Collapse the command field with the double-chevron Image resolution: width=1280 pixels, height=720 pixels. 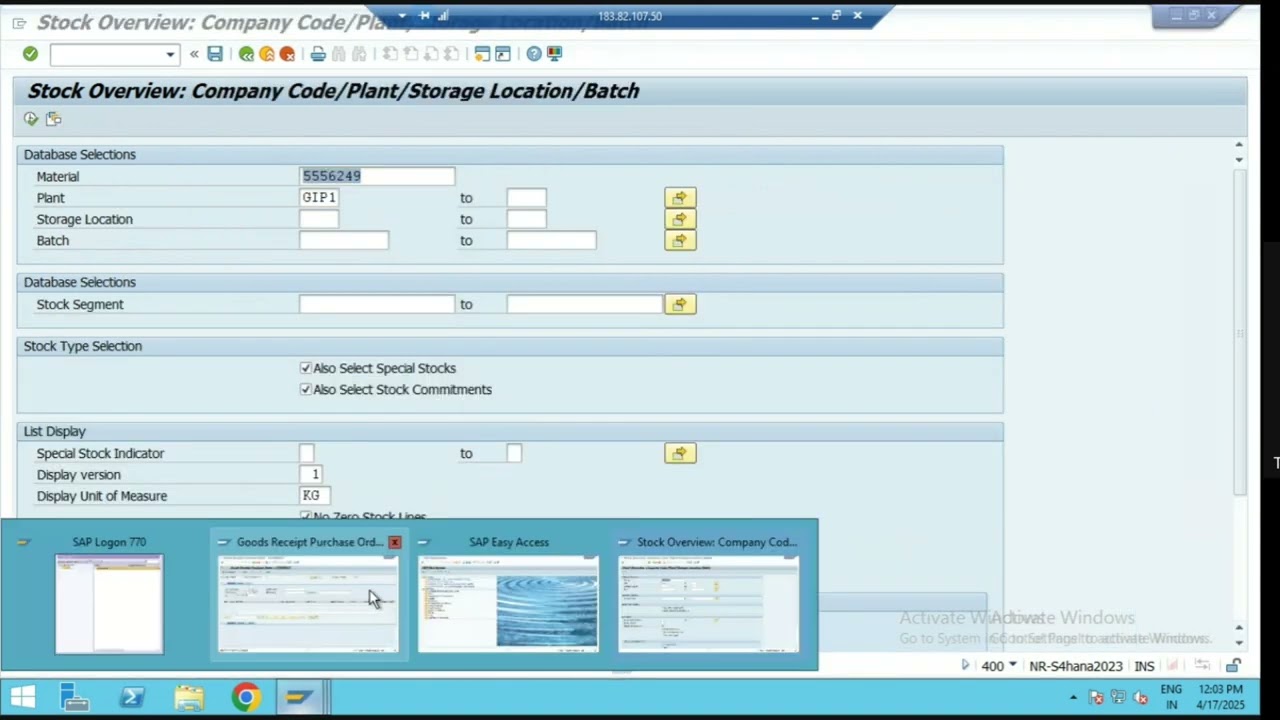tap(194, 54)
